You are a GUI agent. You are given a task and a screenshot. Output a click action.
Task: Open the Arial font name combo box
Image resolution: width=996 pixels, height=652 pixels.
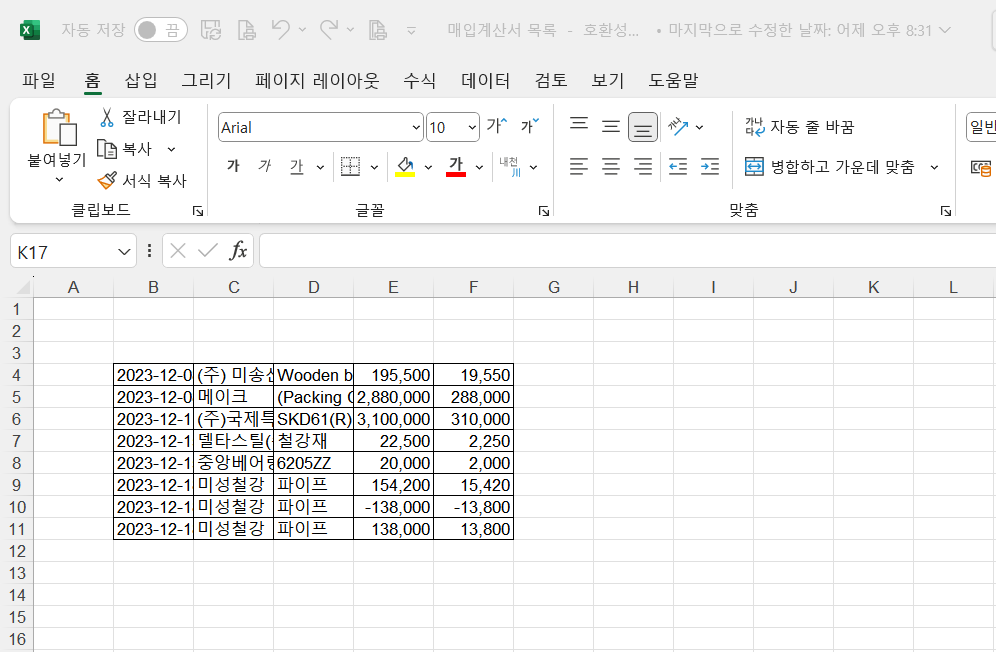320,127
